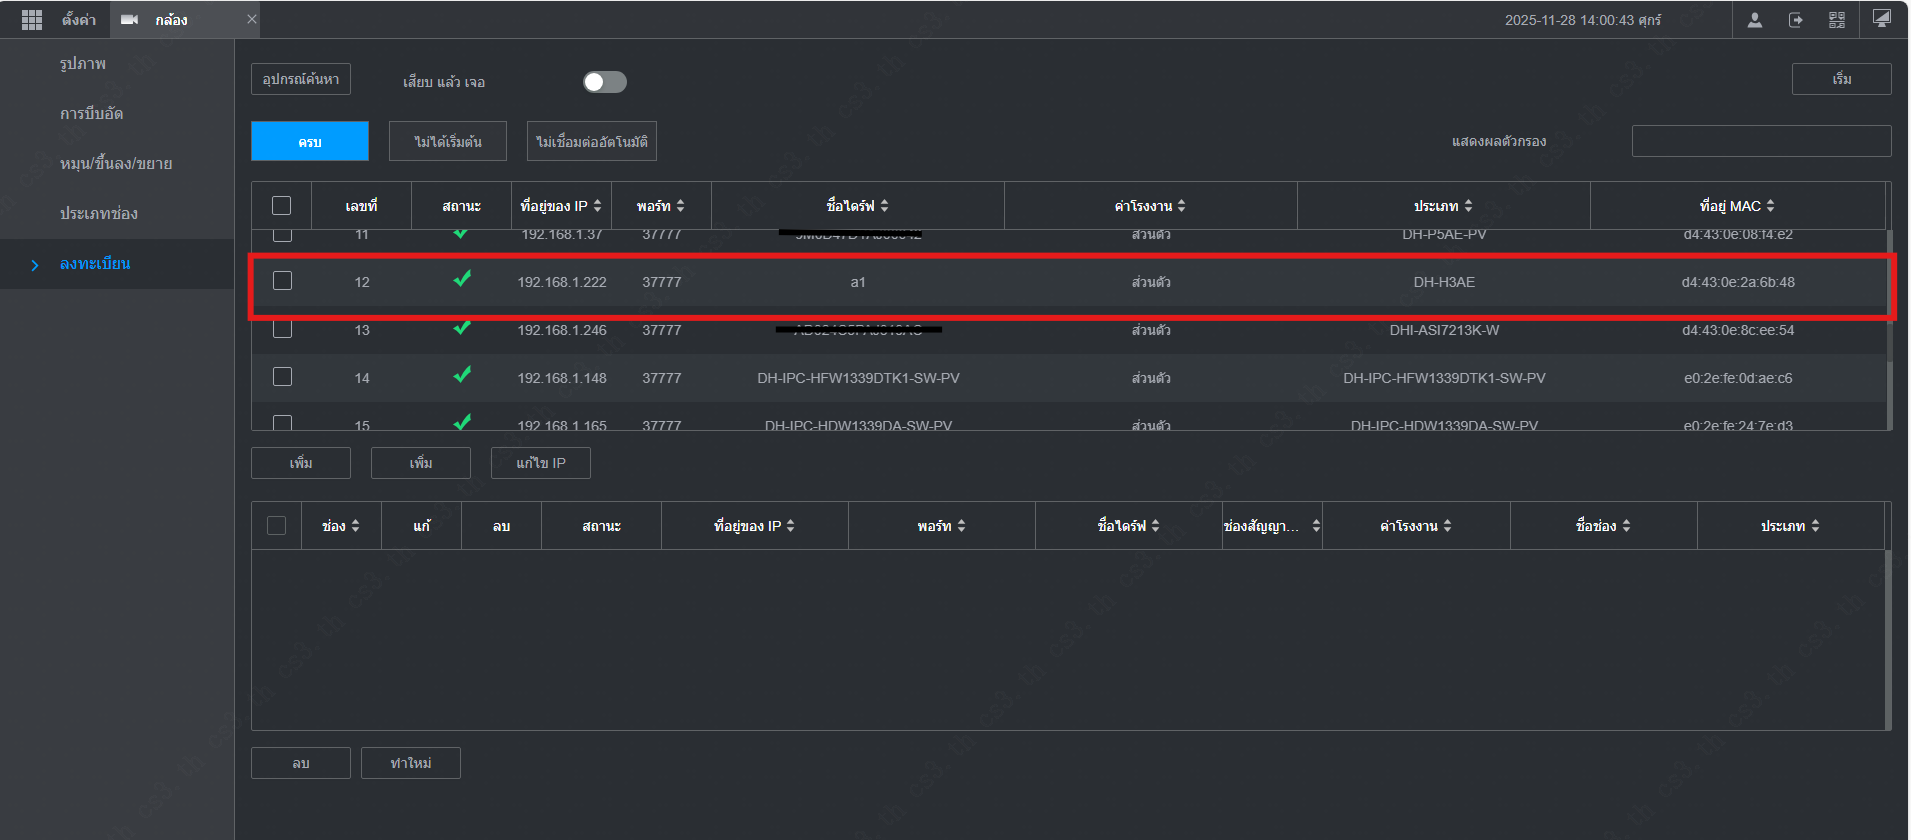Click the camera icon on กล้อง tab
The width and height of the screenshot is (1911, 840).
(x=129, y=19)
